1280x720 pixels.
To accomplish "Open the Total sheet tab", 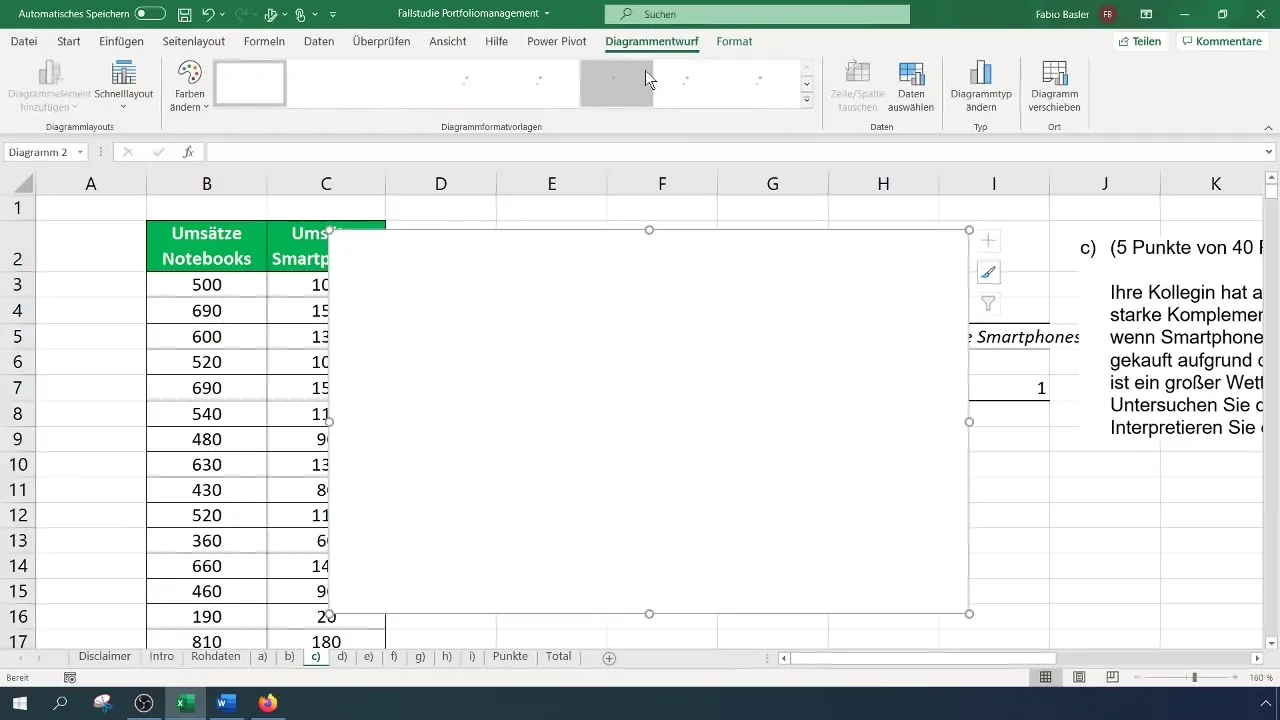I will click(559, 657).
